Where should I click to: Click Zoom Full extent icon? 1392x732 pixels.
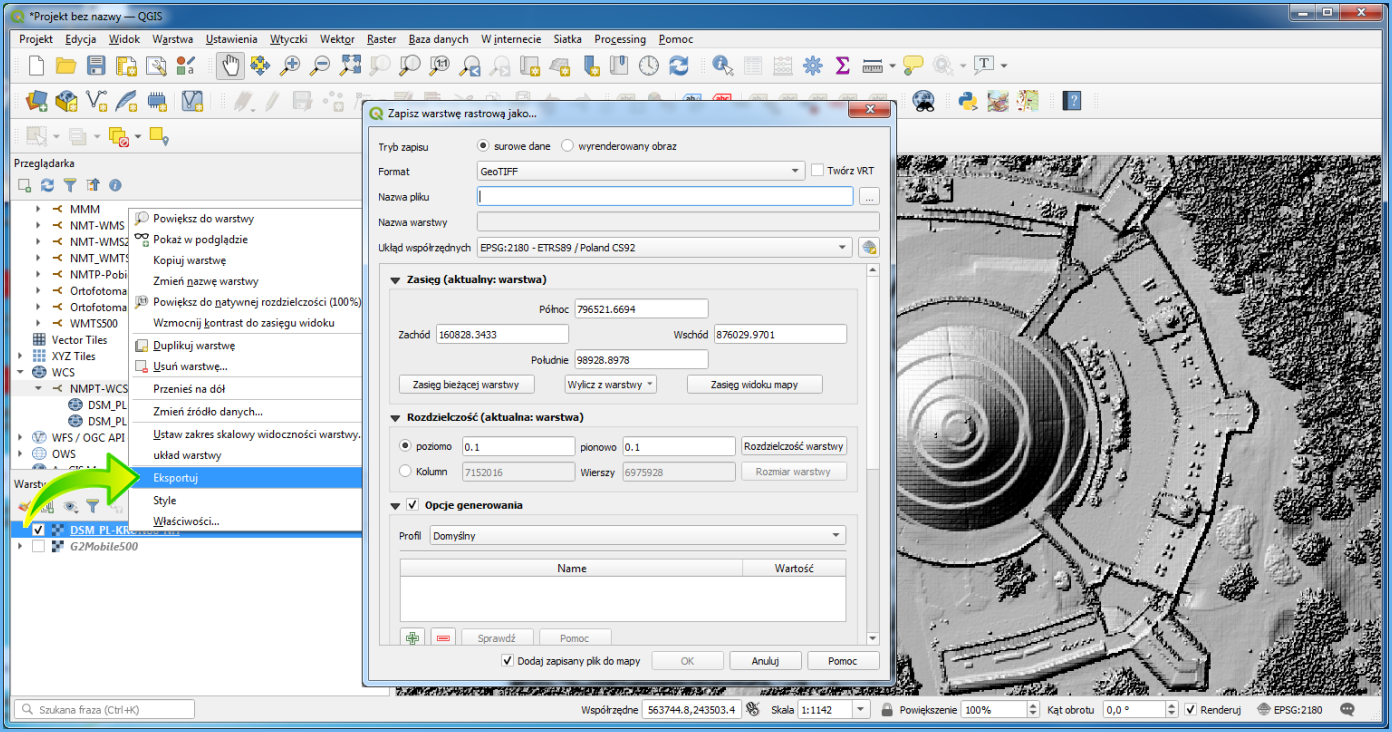click(350, 66)
